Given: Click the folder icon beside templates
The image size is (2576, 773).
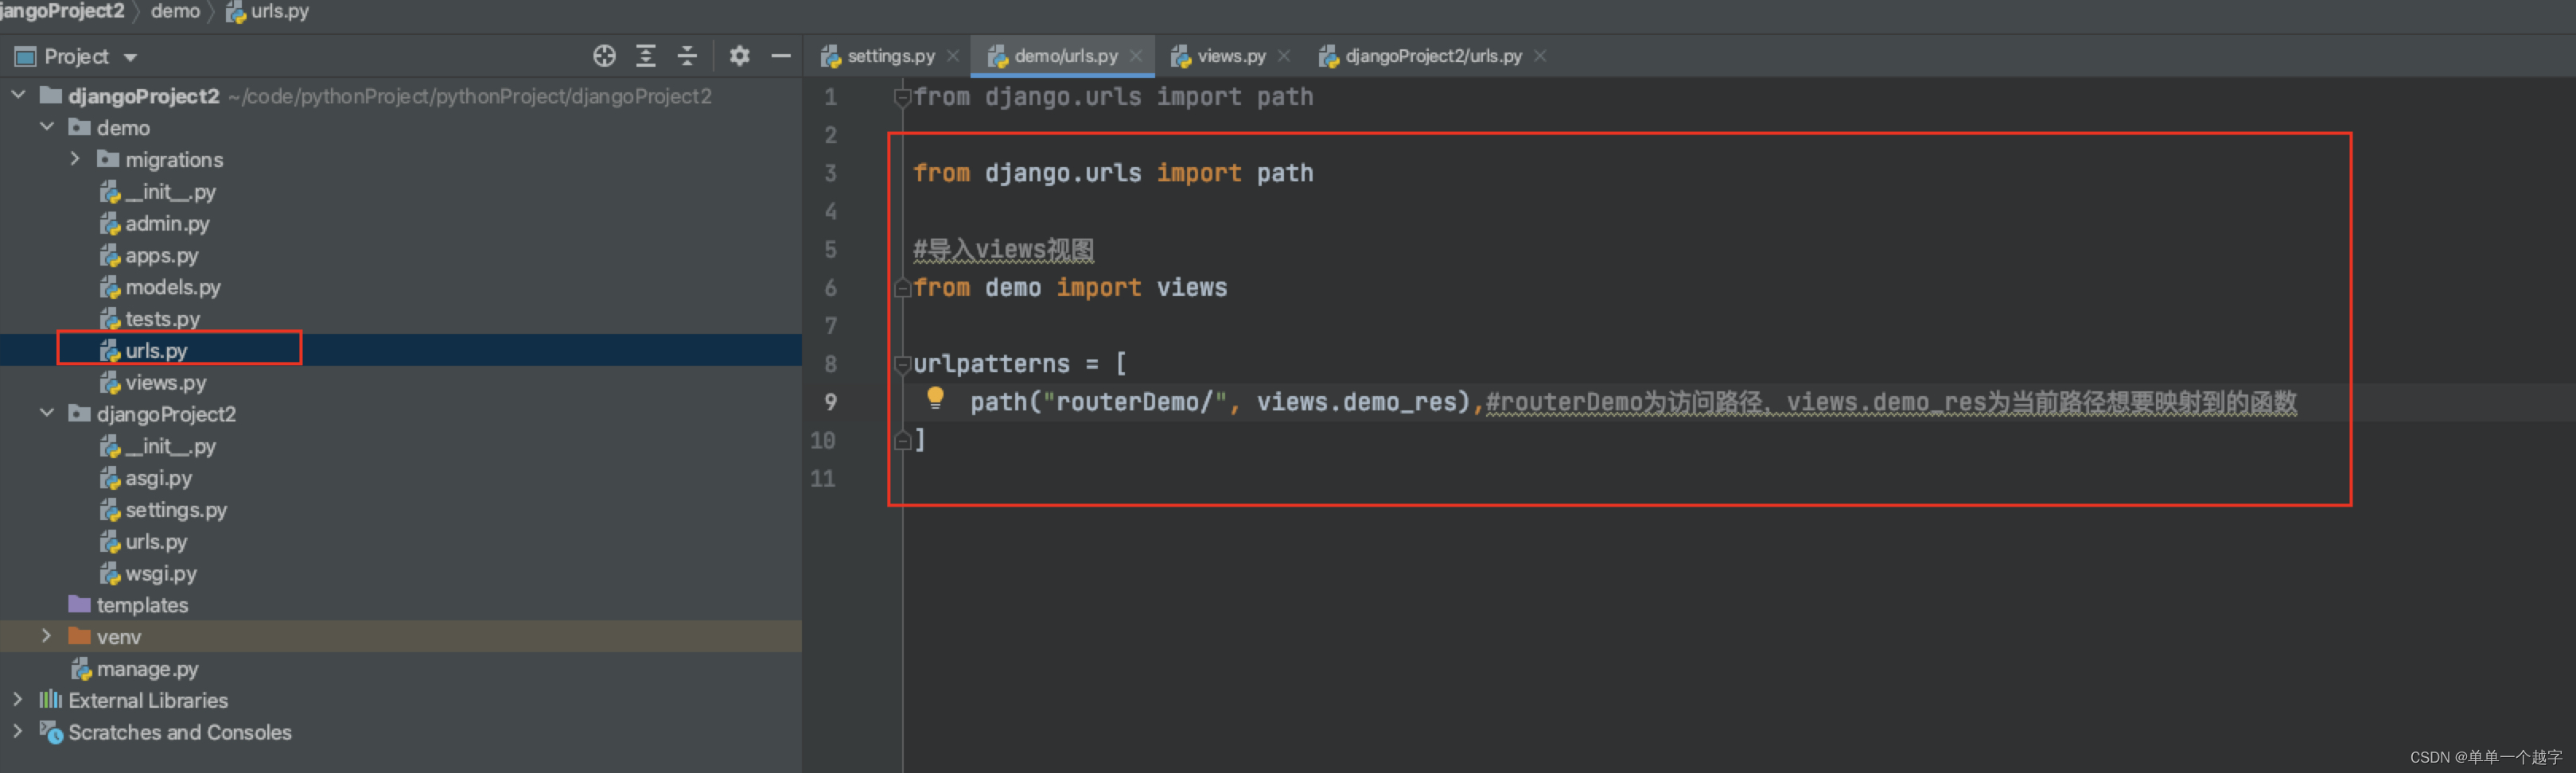Looking at the screenshot, I should click(x=80, y=604).
